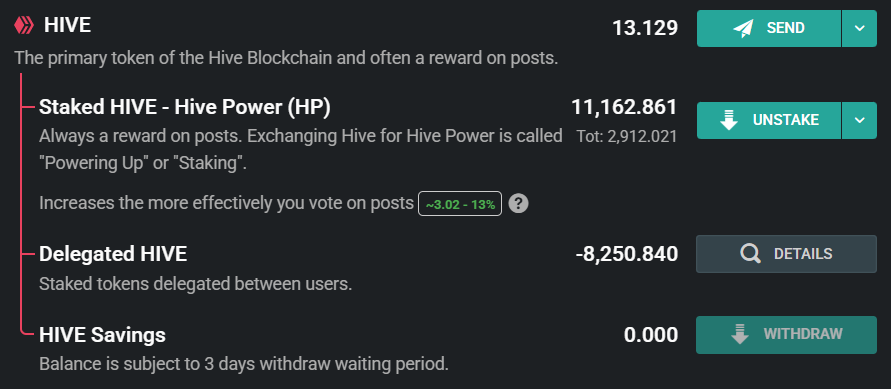Open delegated HIVE DETAILS button
The height and width of the screenshot is (389, 891).
786,254
